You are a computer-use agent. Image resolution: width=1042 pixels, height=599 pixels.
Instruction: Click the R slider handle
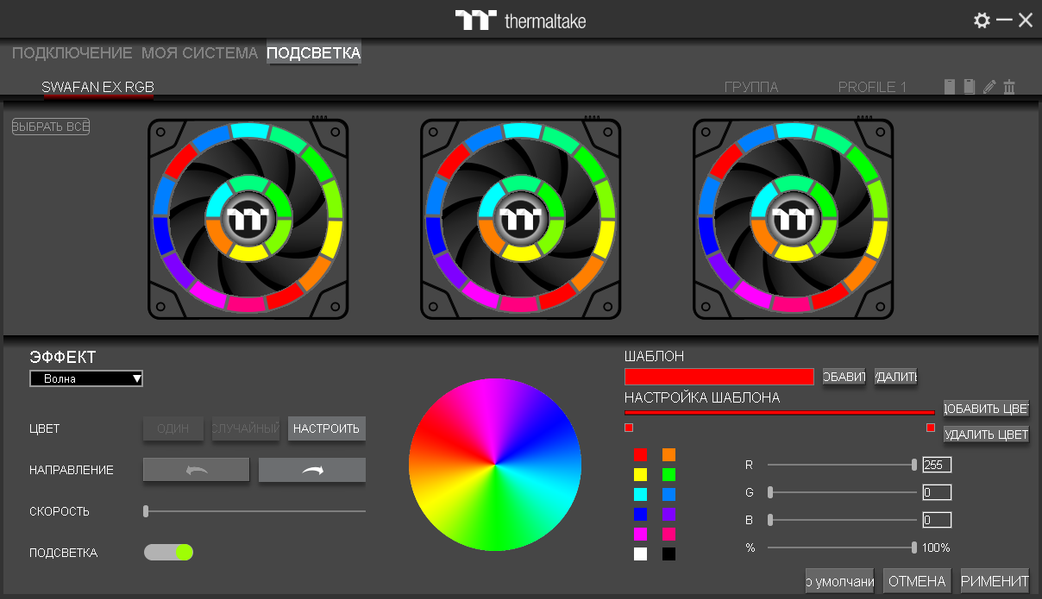tap(914, 465)
